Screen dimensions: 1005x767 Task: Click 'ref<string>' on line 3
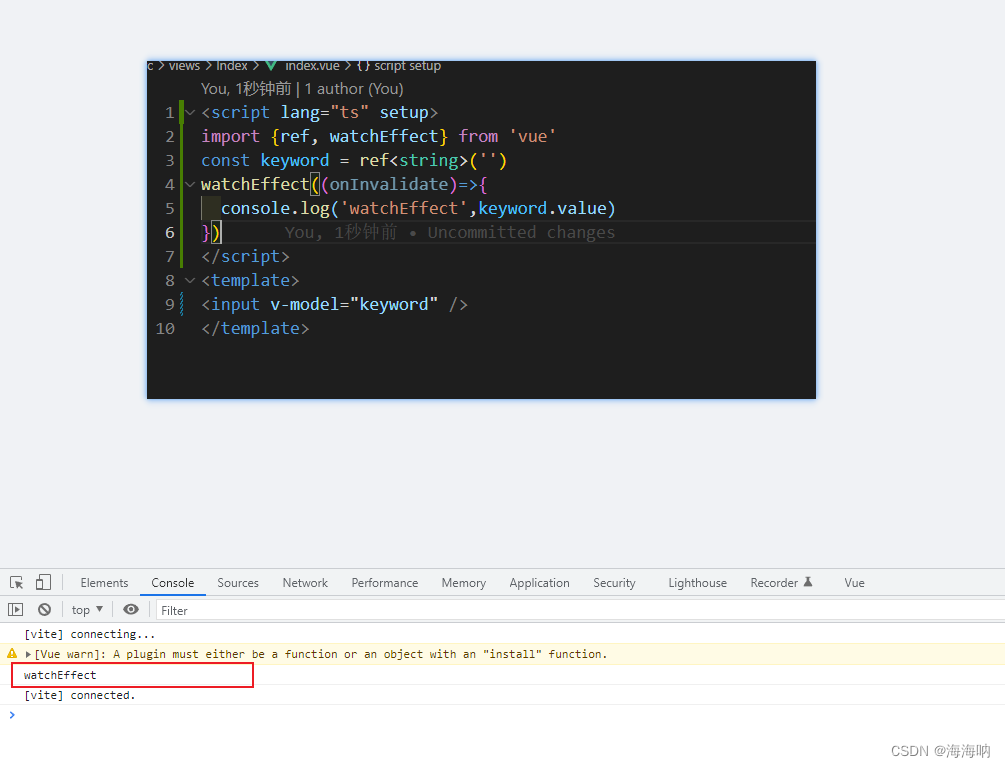pos(413,161)
